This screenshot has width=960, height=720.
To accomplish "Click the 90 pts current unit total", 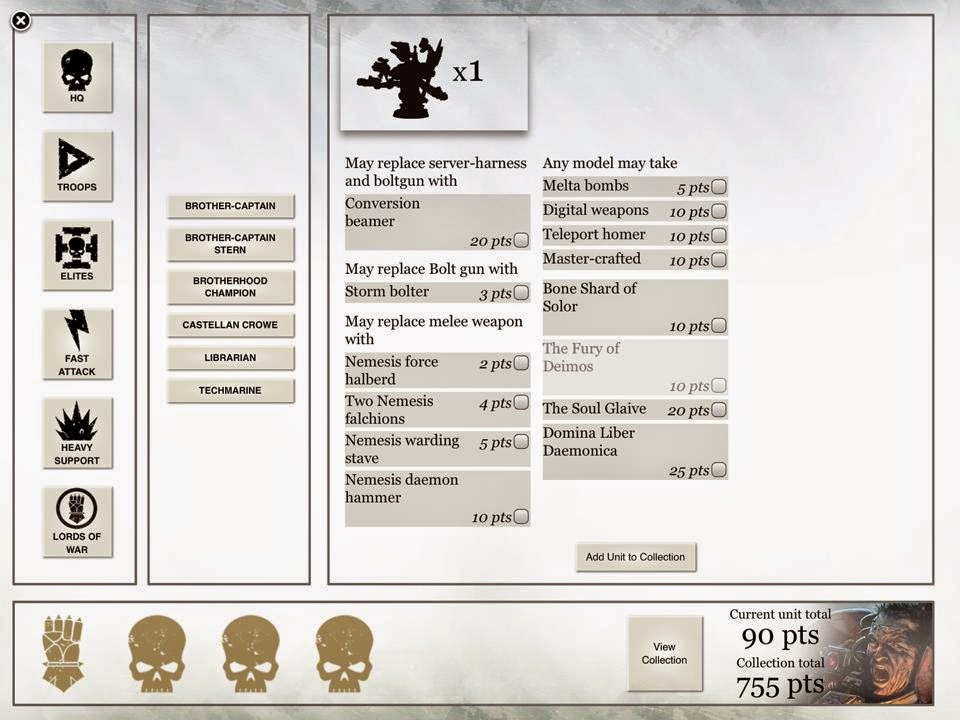I will coord(780,637).
